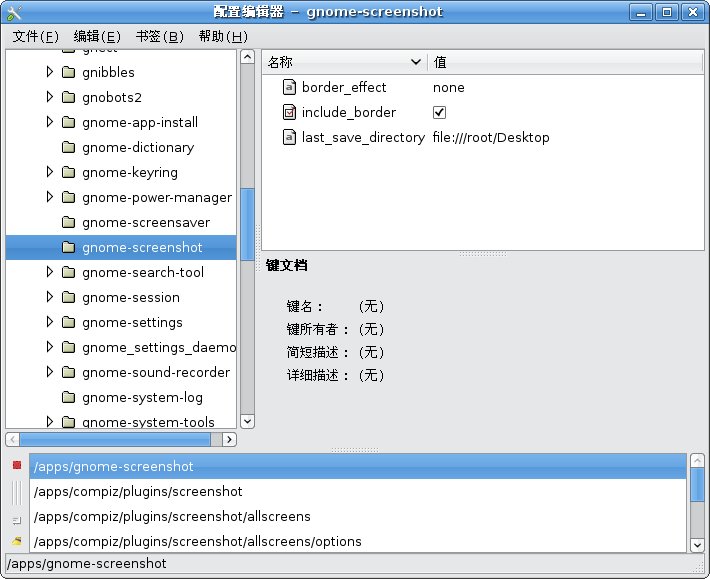Click the return-arrow icon beside search results

[17, 521]
